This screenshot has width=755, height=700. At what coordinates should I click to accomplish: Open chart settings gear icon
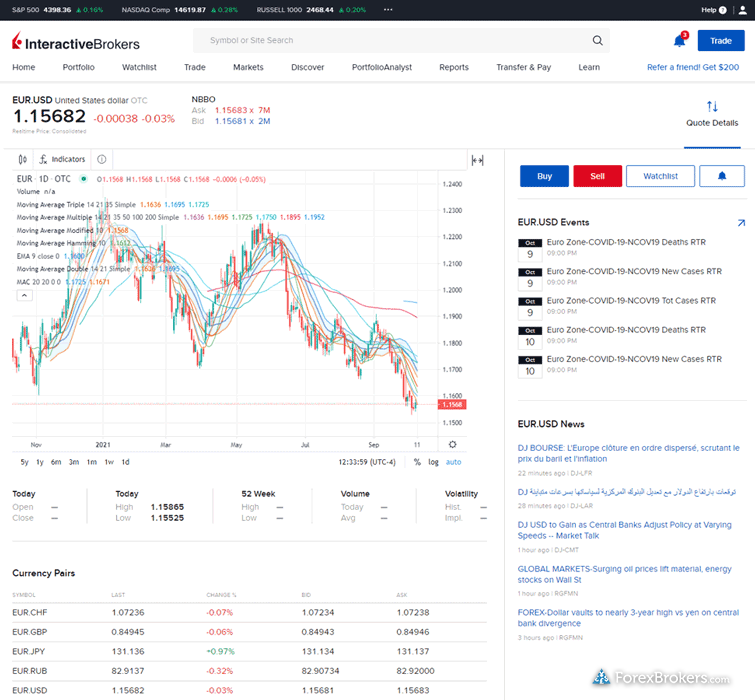click(x=453, y=444)
